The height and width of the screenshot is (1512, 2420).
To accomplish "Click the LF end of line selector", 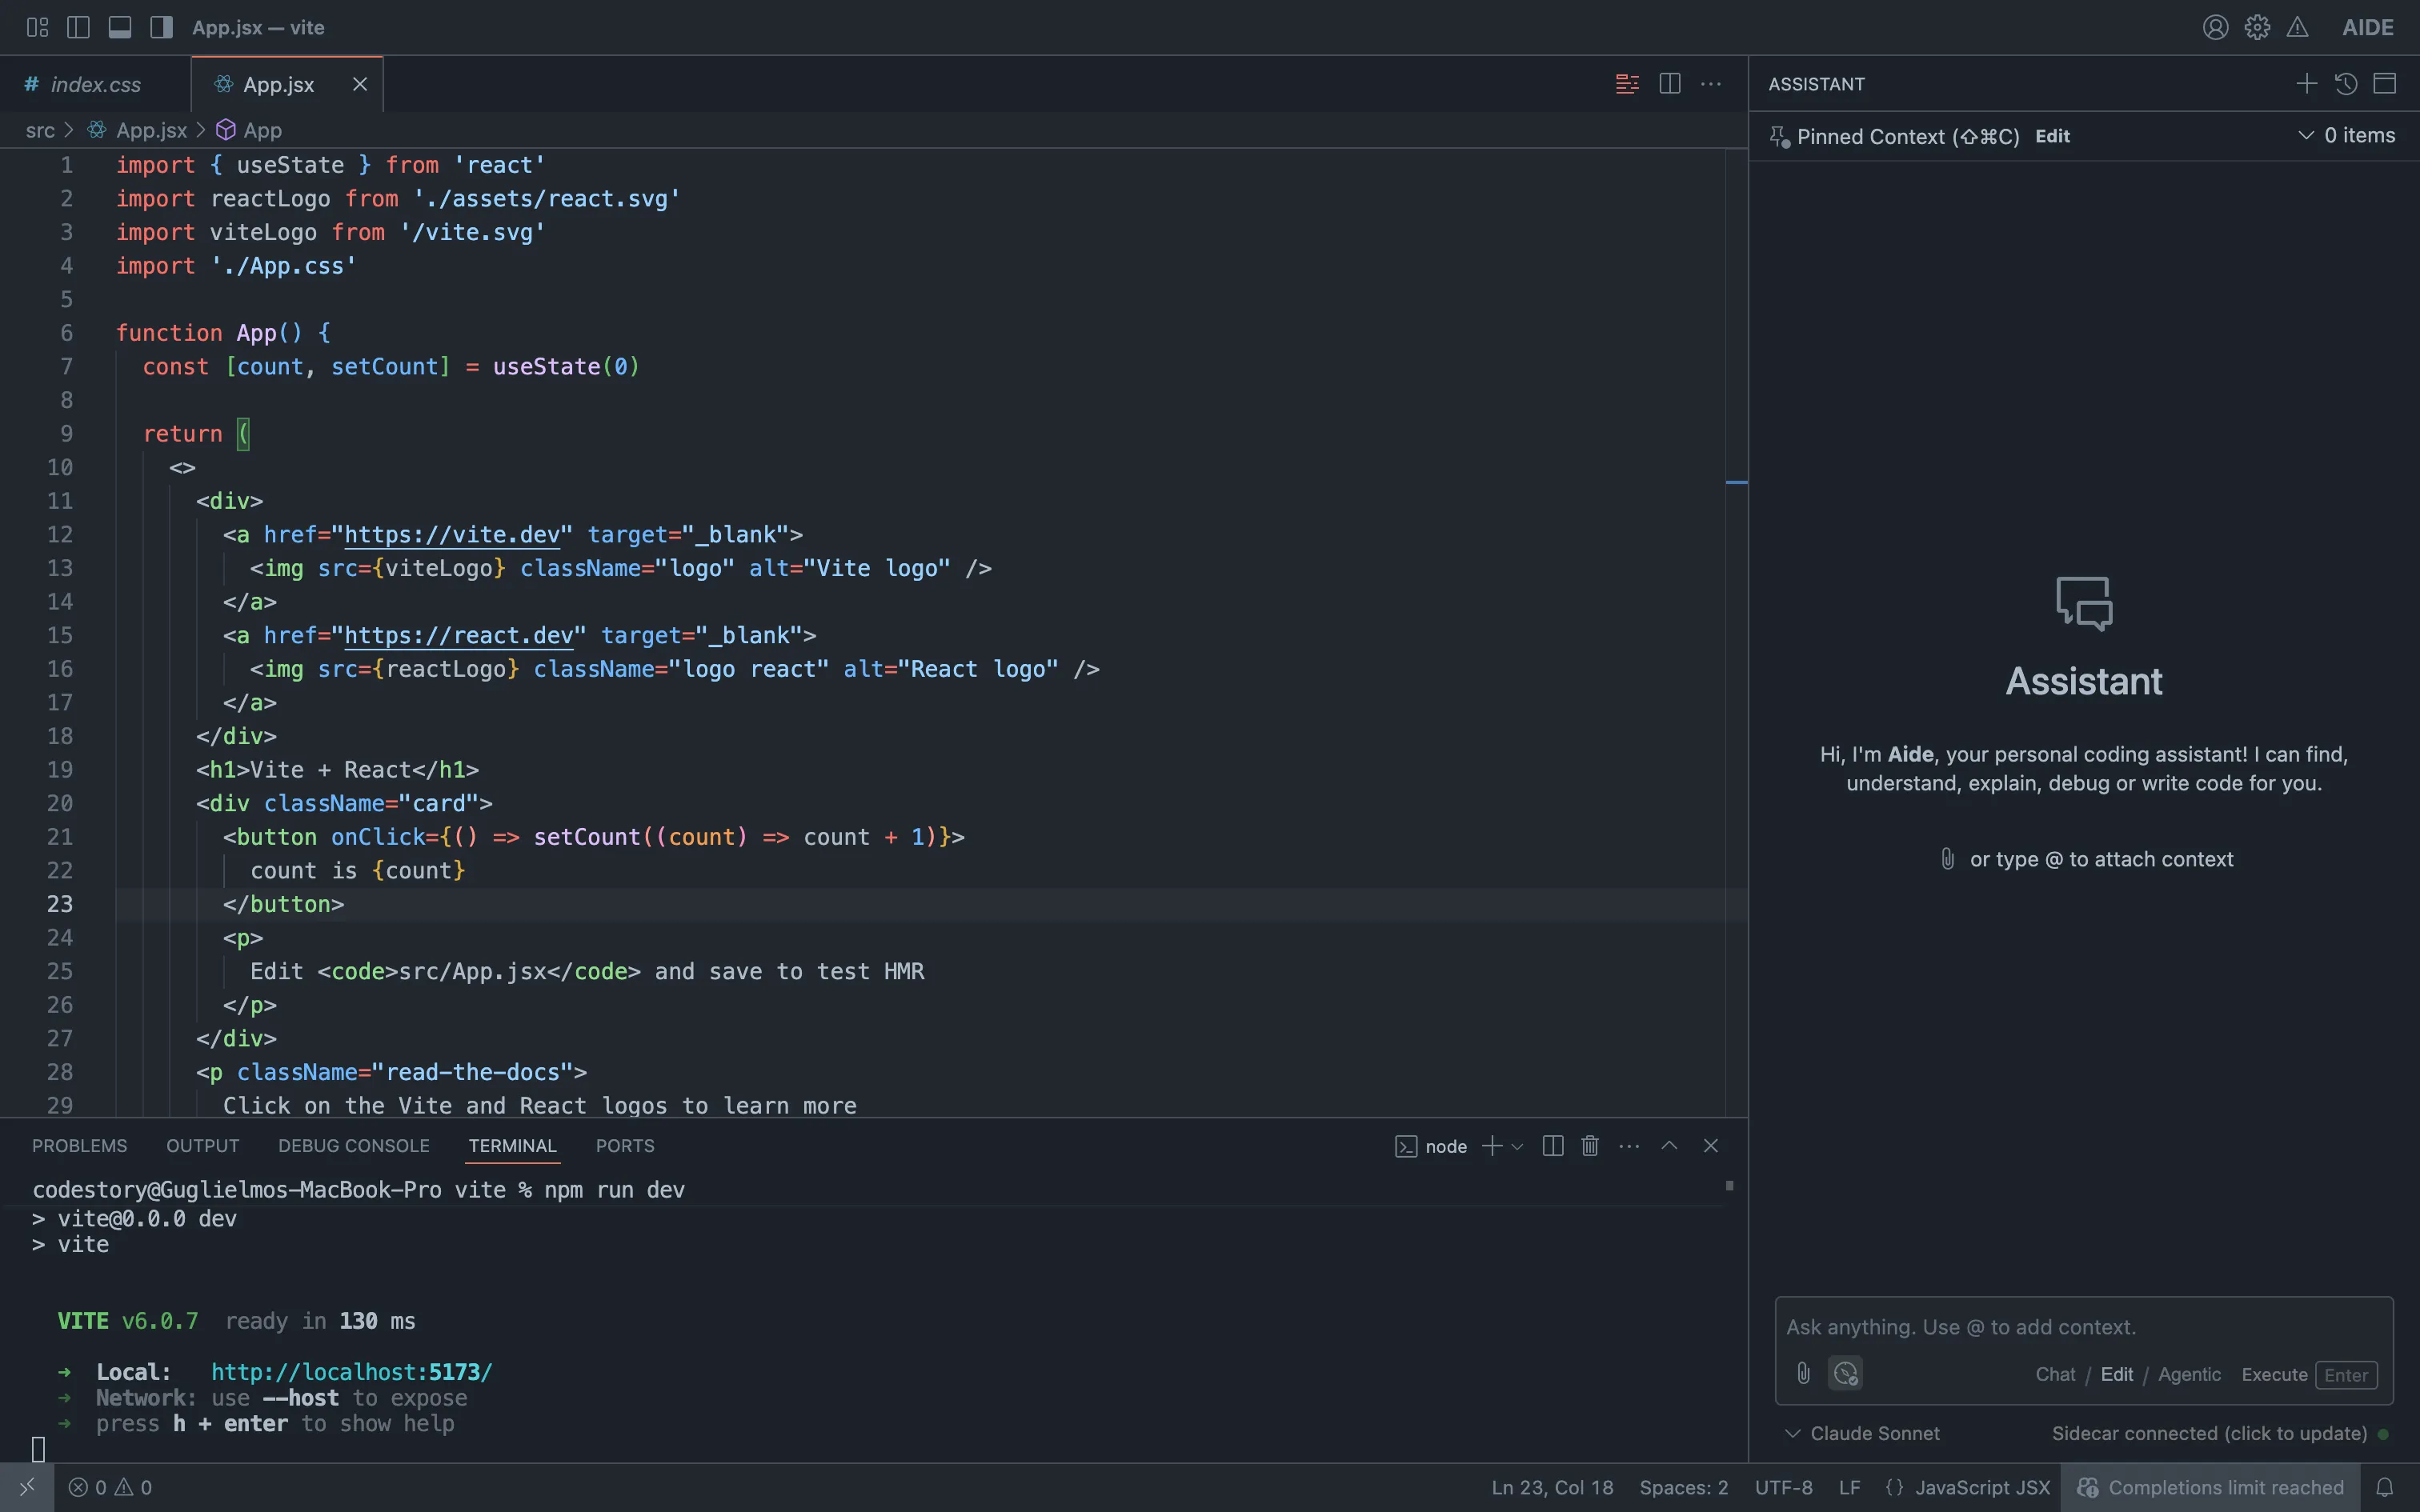I will pos(1849,1487).
